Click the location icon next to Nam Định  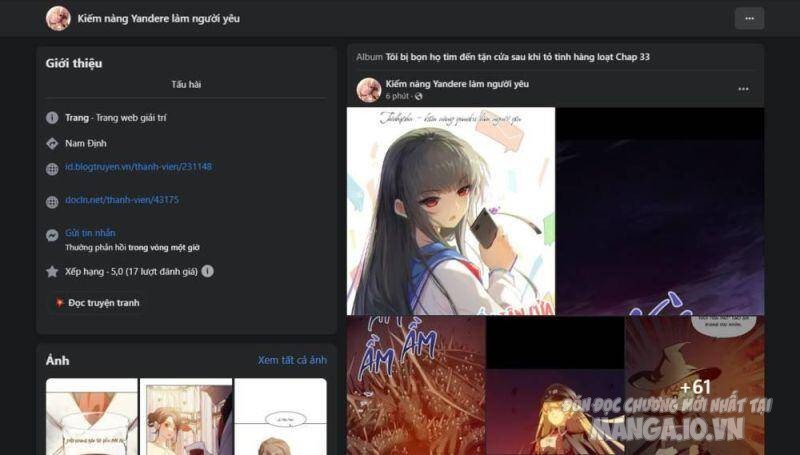coord(52,143)
